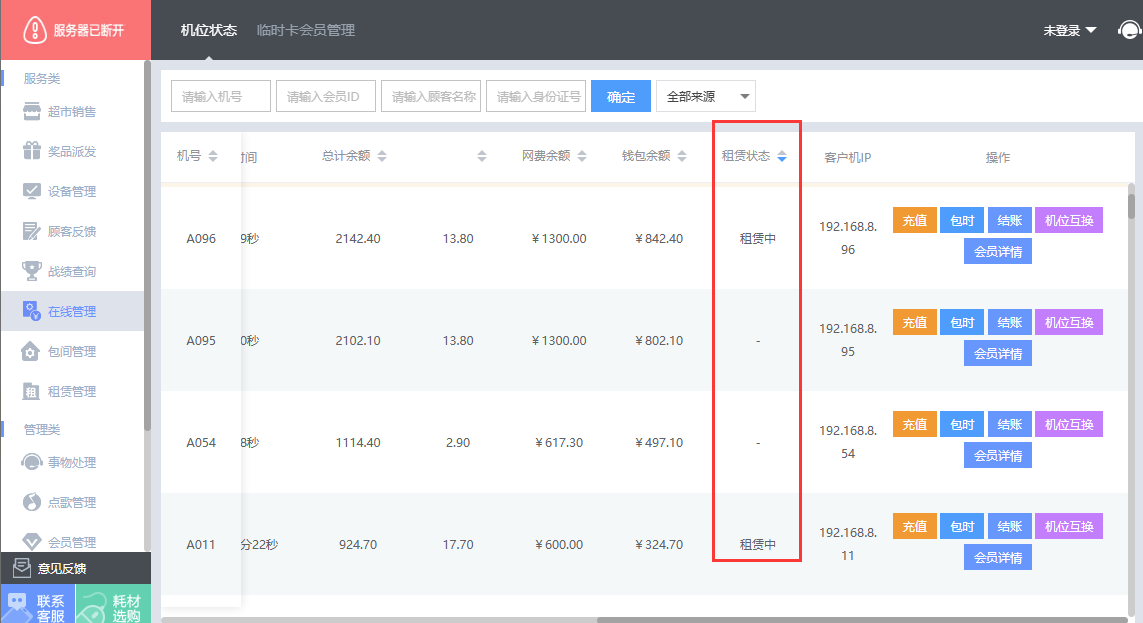1143x623 pixels.
Task: Click 机位互换 button for A095
Action: point(1069,322)
